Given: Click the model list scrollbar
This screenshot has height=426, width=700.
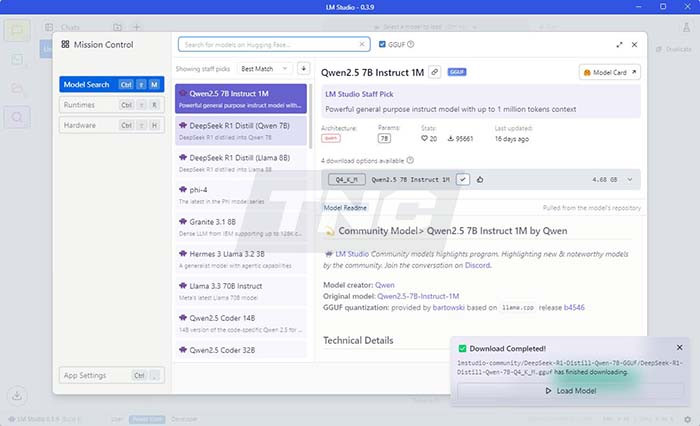Looking at the screenshot, I should [x=311, y=116].
